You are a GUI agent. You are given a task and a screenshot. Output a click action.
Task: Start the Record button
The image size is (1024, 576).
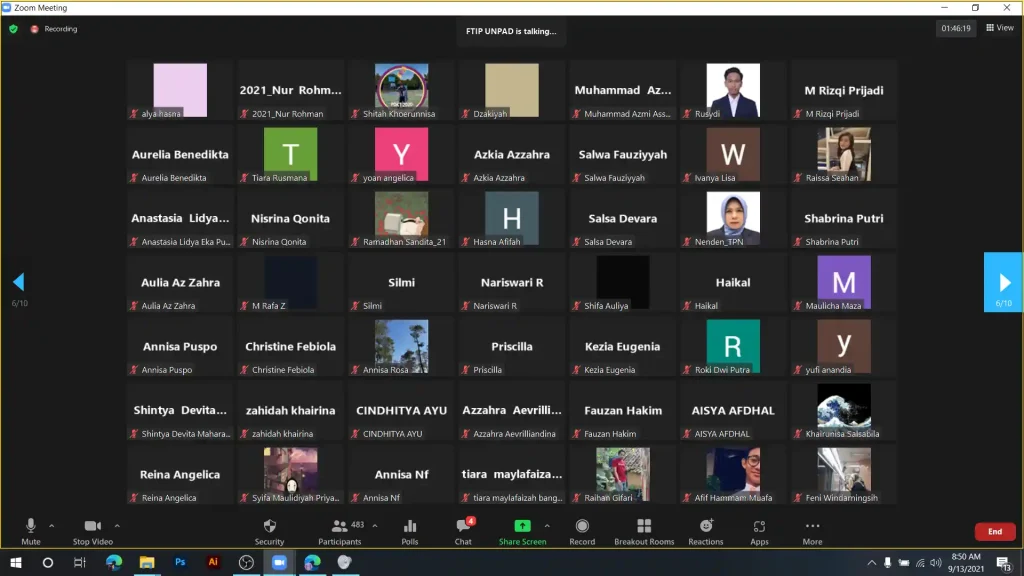582,531
